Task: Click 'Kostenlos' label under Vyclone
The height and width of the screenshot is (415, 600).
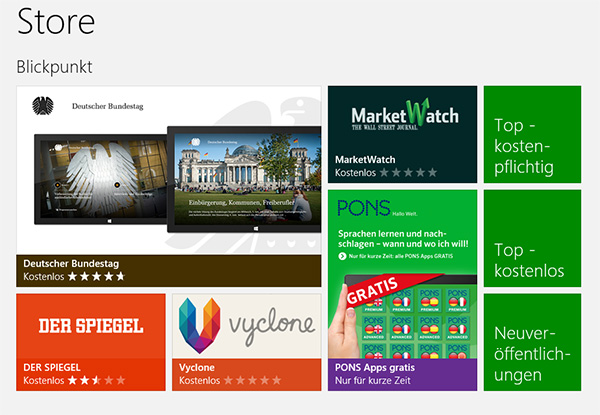Action: (x=199, y=380)
